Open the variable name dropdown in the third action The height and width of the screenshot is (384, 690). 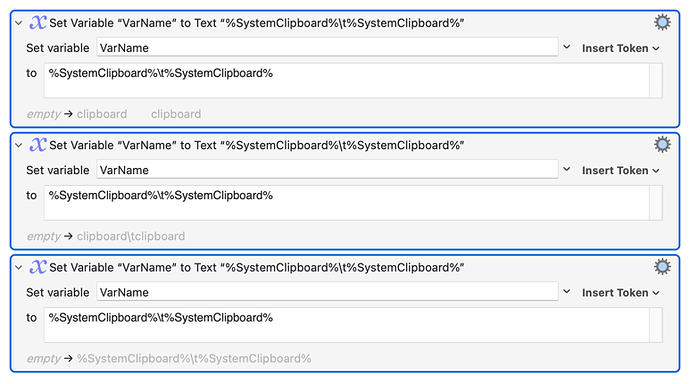(567, 292)
